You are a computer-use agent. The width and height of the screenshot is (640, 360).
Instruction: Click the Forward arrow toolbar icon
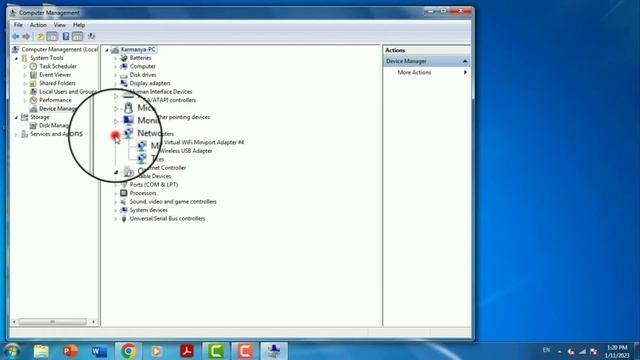[x=26, y=37]
